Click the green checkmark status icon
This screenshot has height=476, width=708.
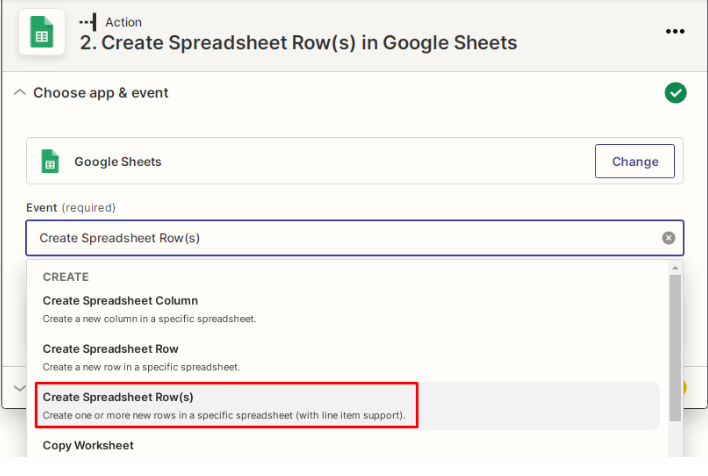tap(675, 93)
